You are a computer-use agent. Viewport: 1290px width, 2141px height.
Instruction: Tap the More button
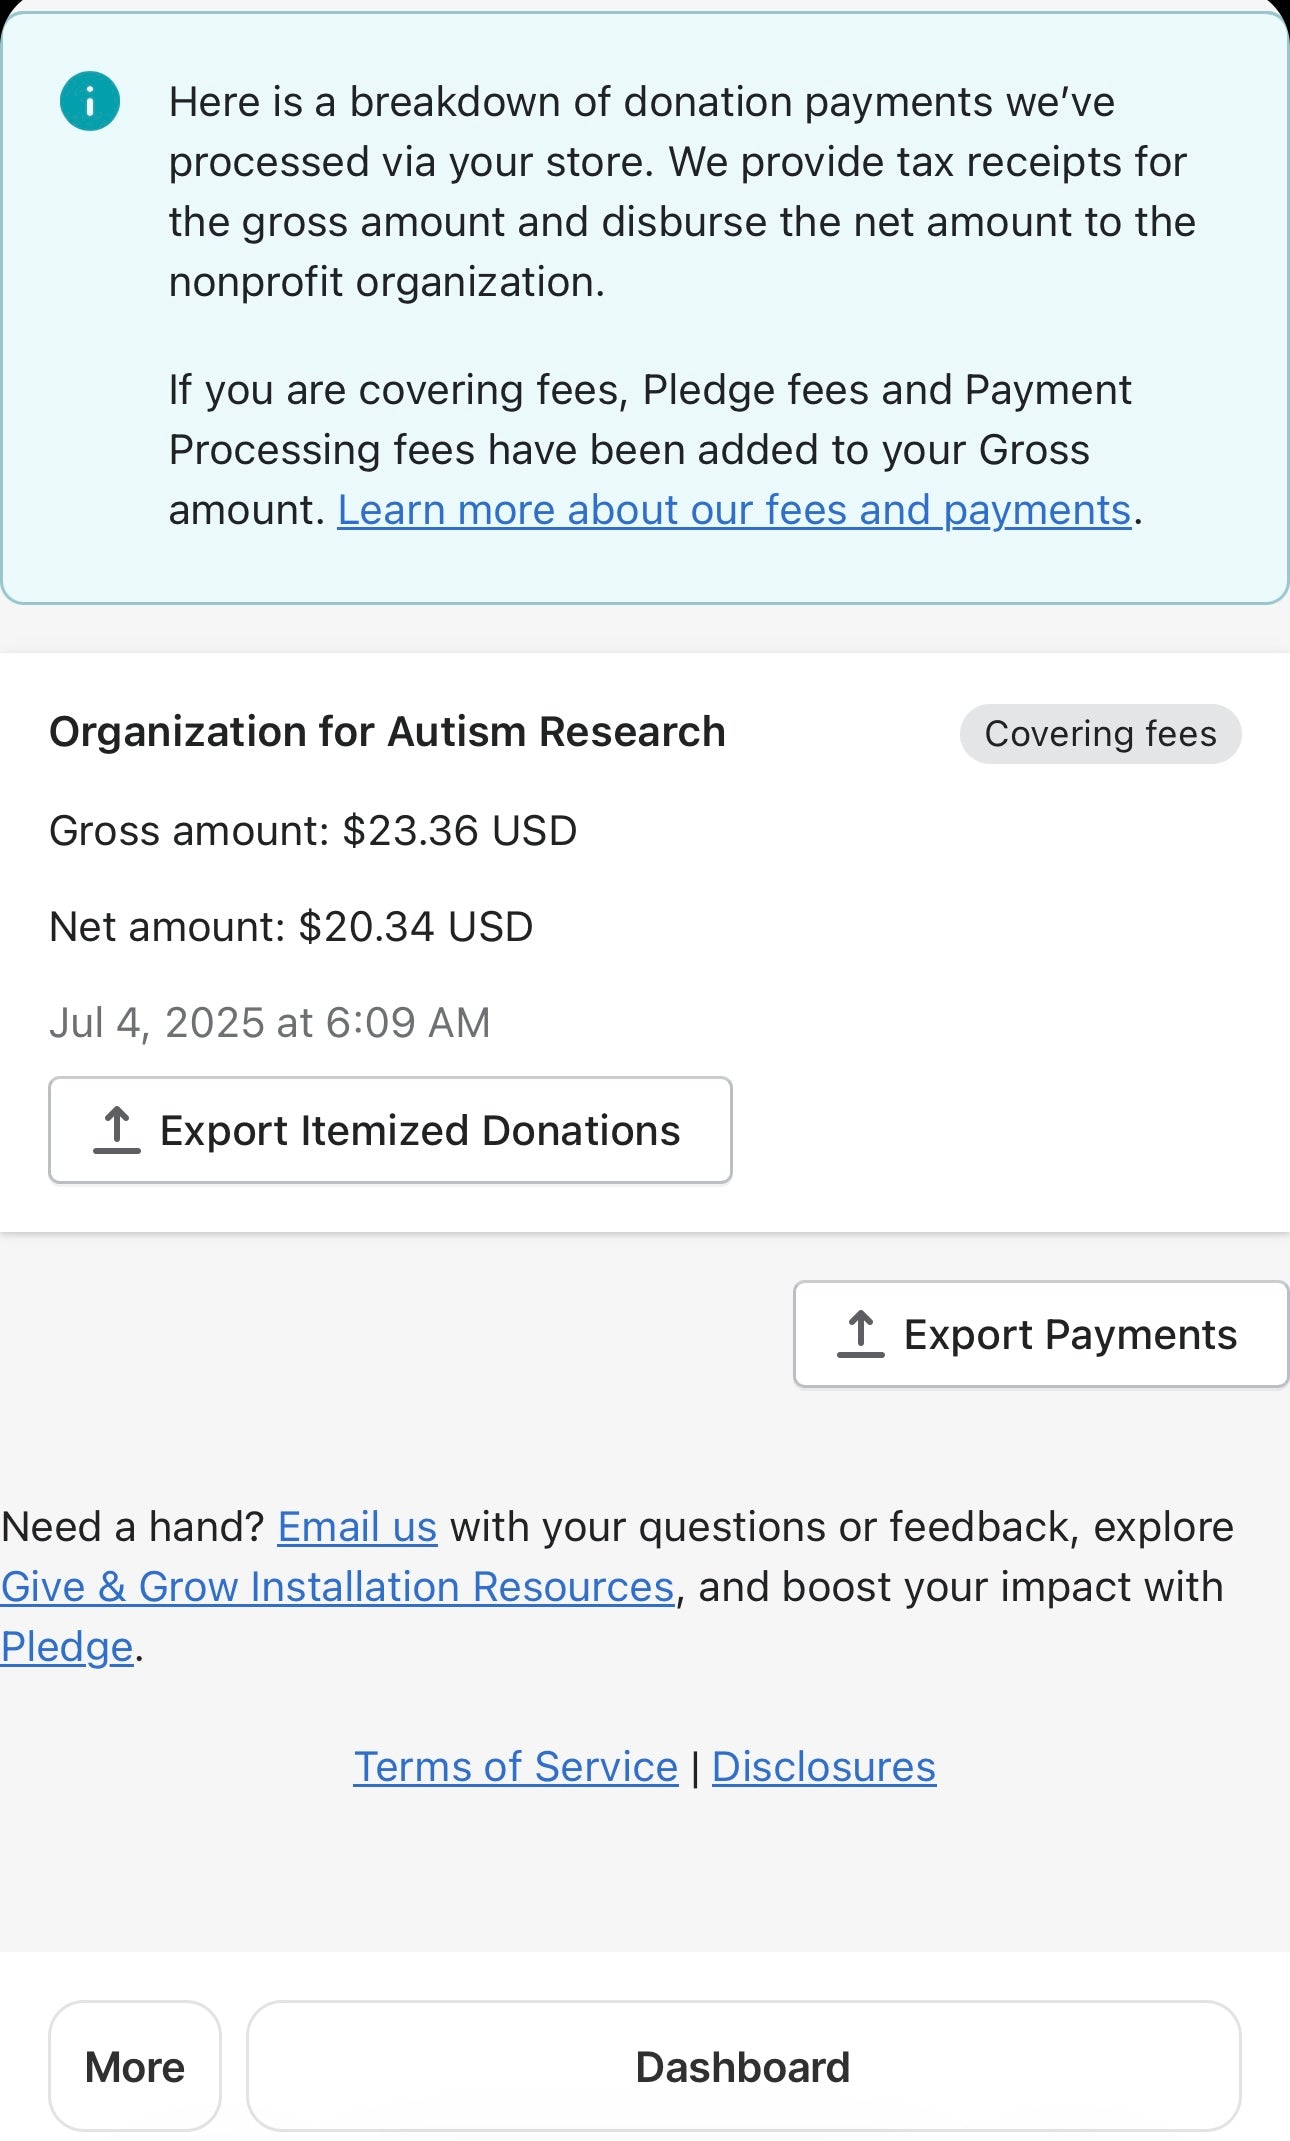pyautogui.click(x=135, y=2066)
